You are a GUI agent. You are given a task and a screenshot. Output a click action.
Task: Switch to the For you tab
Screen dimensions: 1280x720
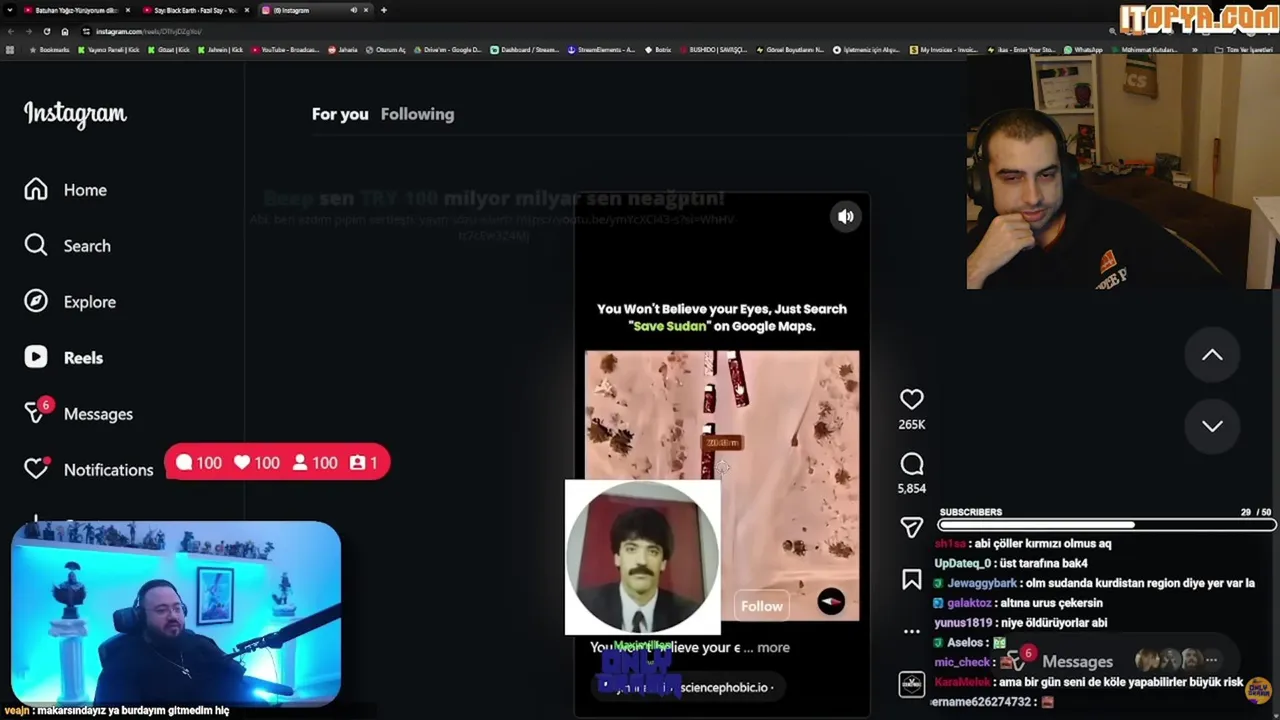point(340,114)
